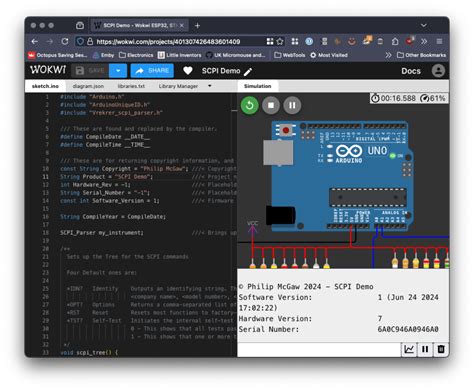Screen dimensions: 474x390
Task: Select the SCPI Demo - Wokwi browser tab
Action: (139, 25)
